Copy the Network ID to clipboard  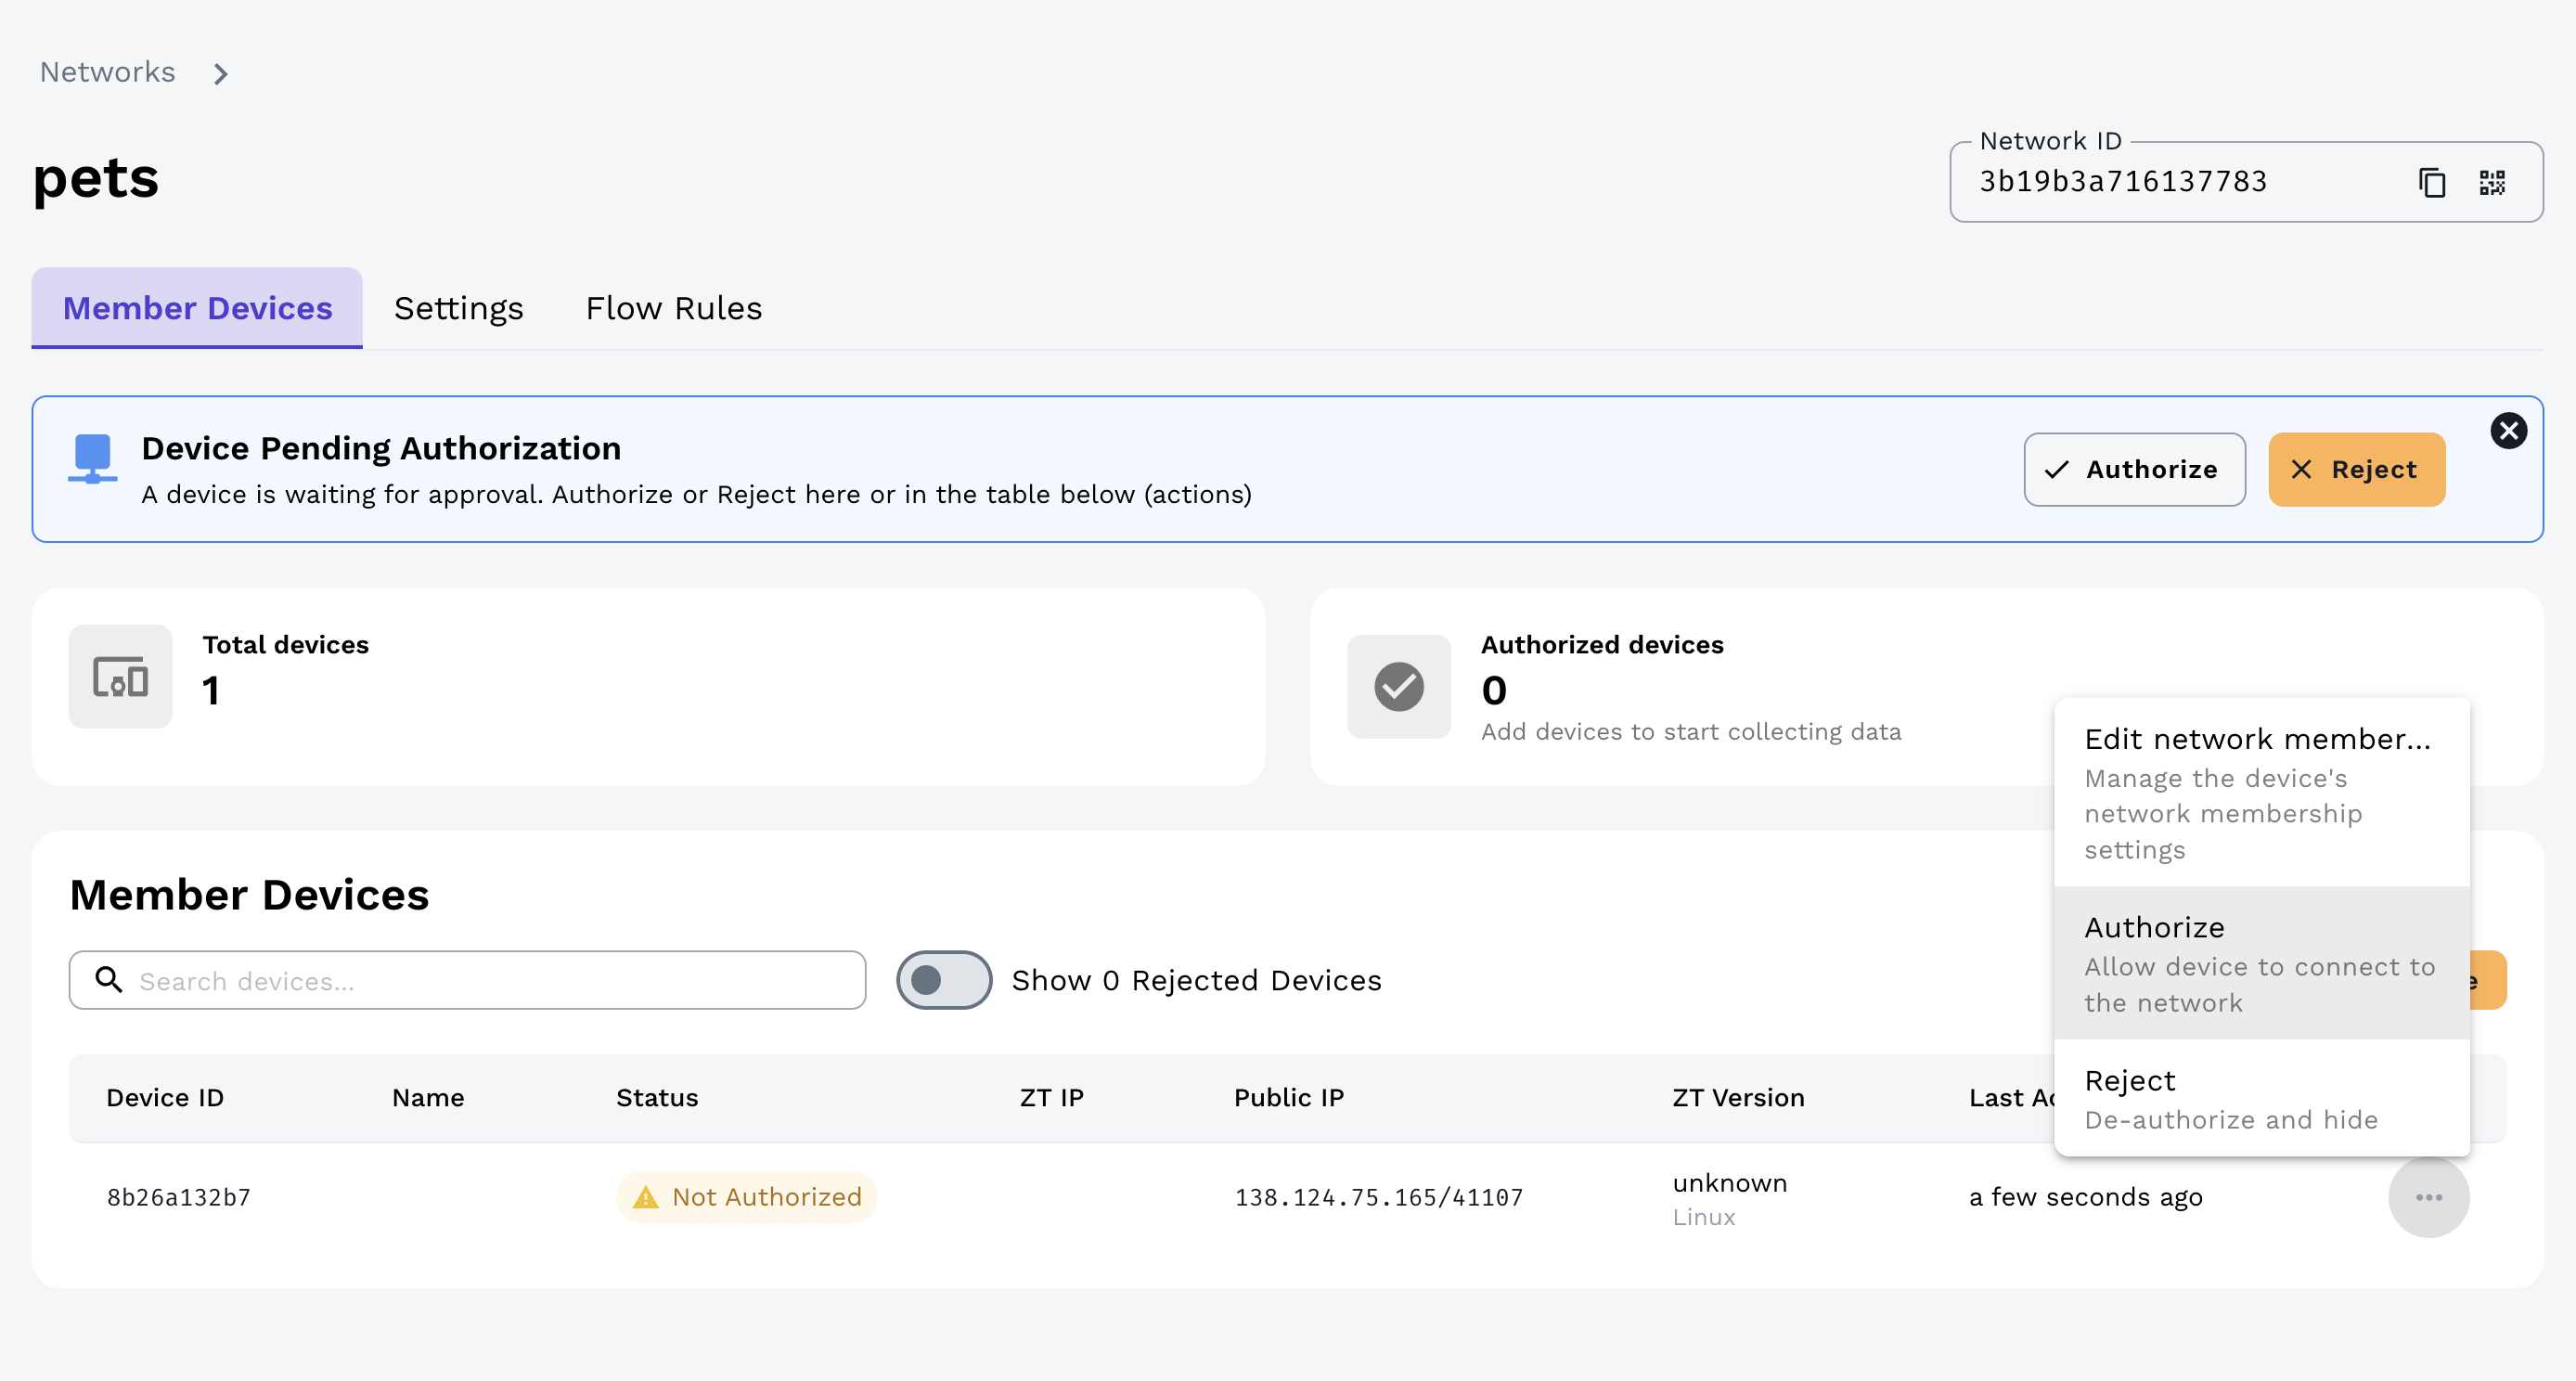(2431, 183)
